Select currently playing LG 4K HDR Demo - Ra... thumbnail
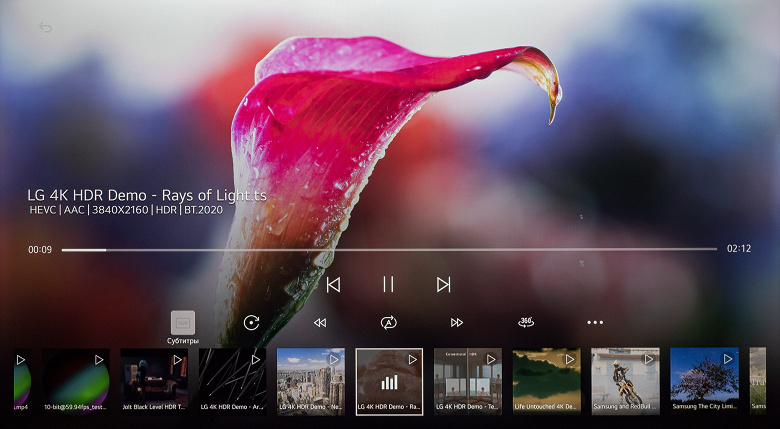This screenshot has height=429, width=780. pos(389,382)
